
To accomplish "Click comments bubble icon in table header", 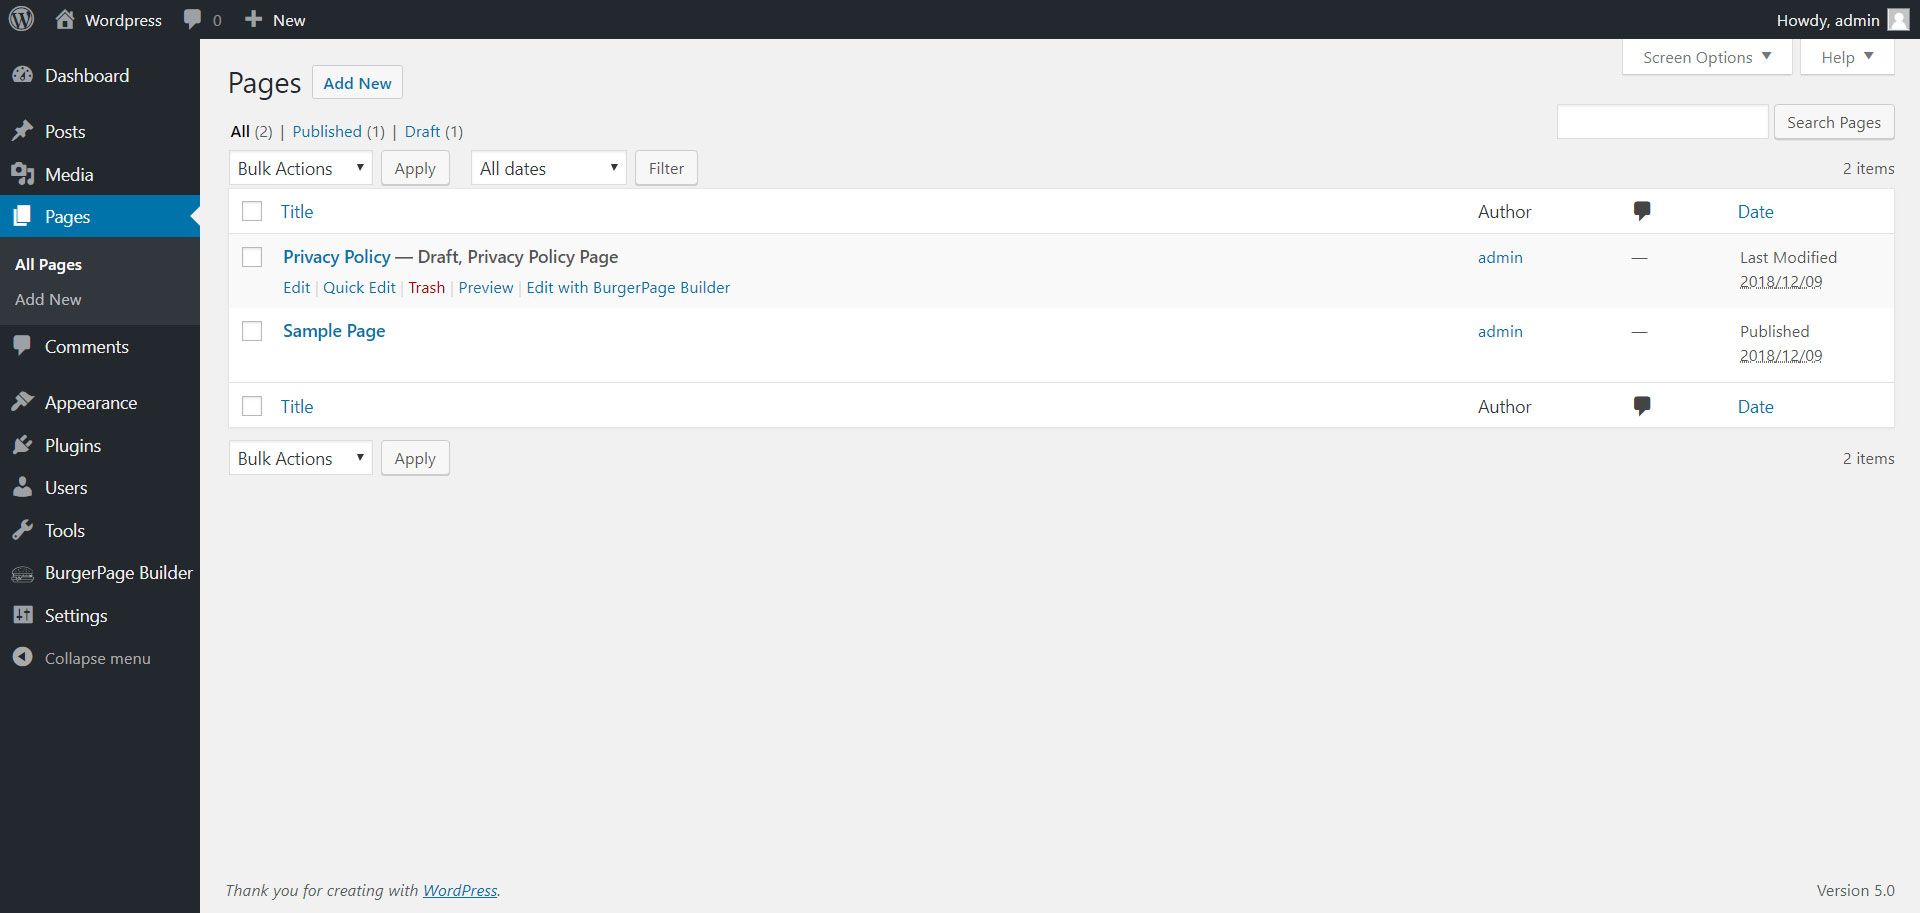I will (1641, 211).
